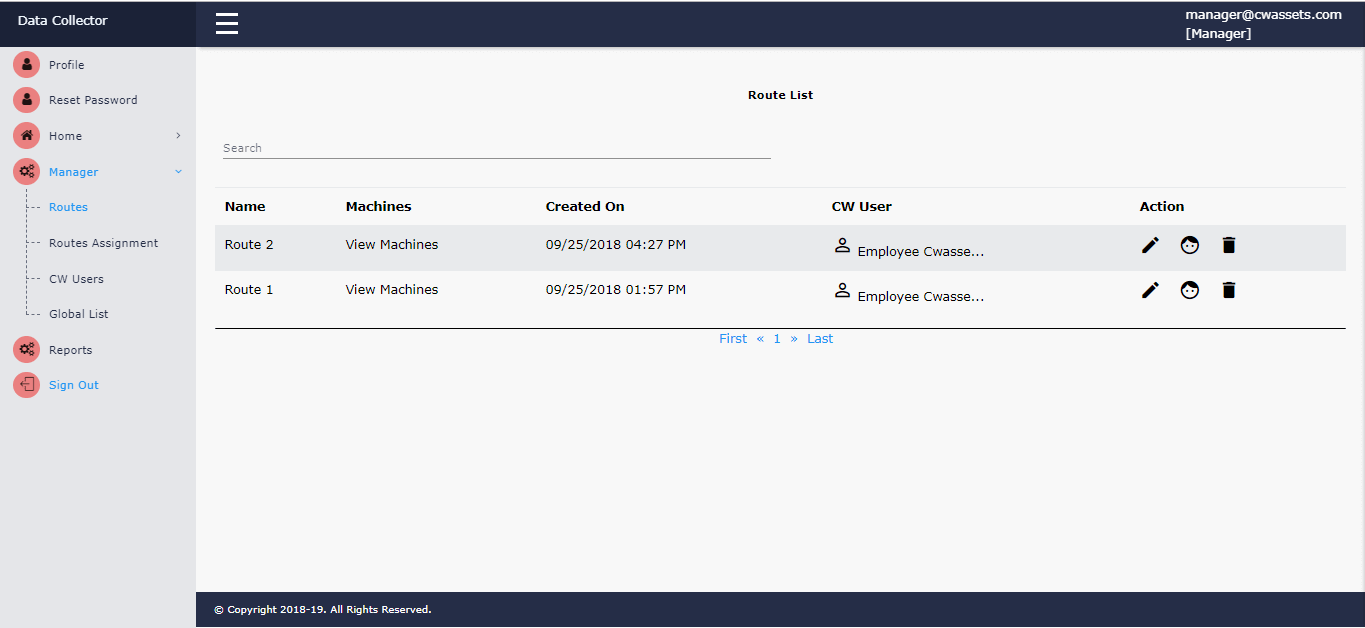Click the Data Collector app title
This screenshot has width=1365, height=628.
click(62, 20)
